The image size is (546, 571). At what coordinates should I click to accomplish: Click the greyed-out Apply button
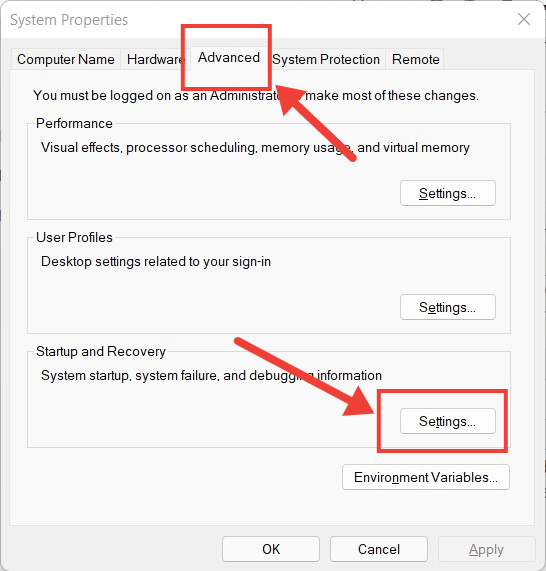tap(486, 549)
